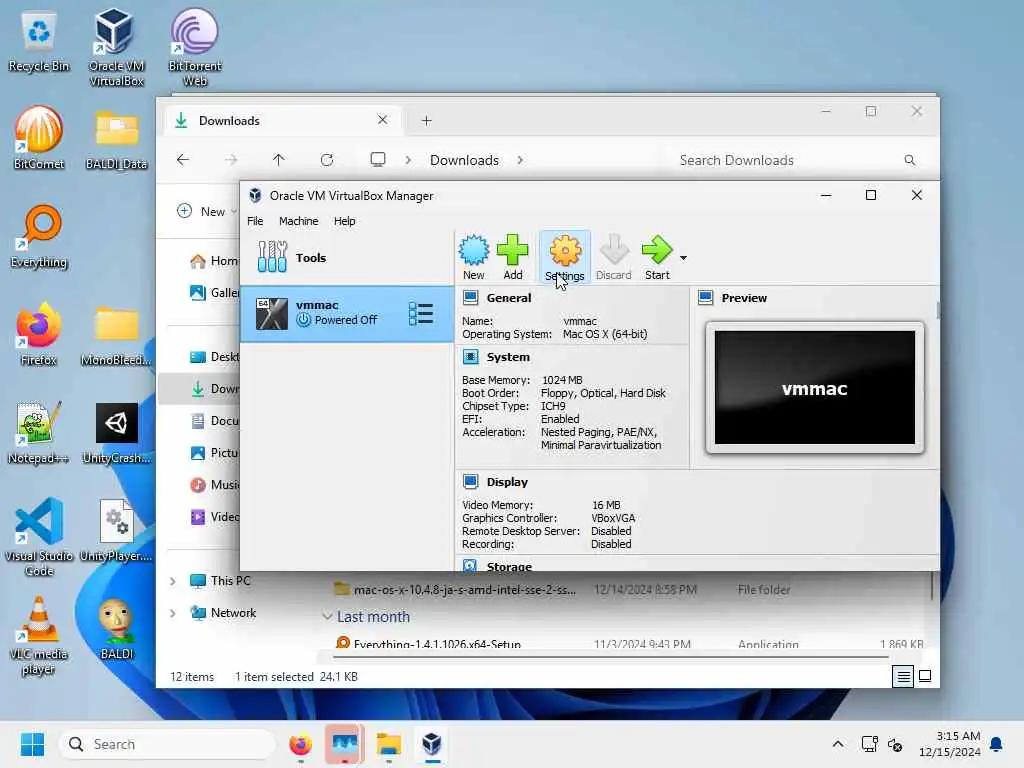Switch to details view in File Explorer
Viewport: 1024px width, 768px height.
click(x=903, y=677)
